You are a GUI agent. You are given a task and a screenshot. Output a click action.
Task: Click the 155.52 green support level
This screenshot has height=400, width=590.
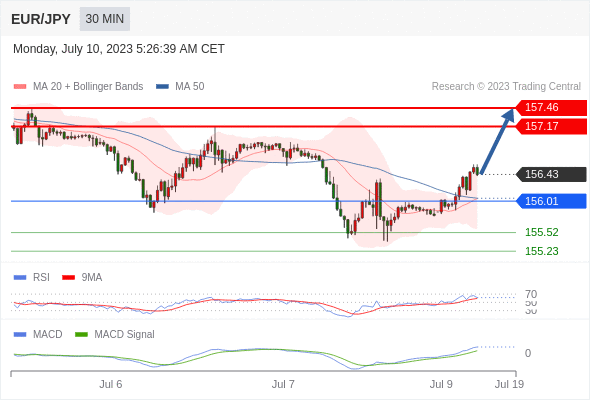click(541, 232)
